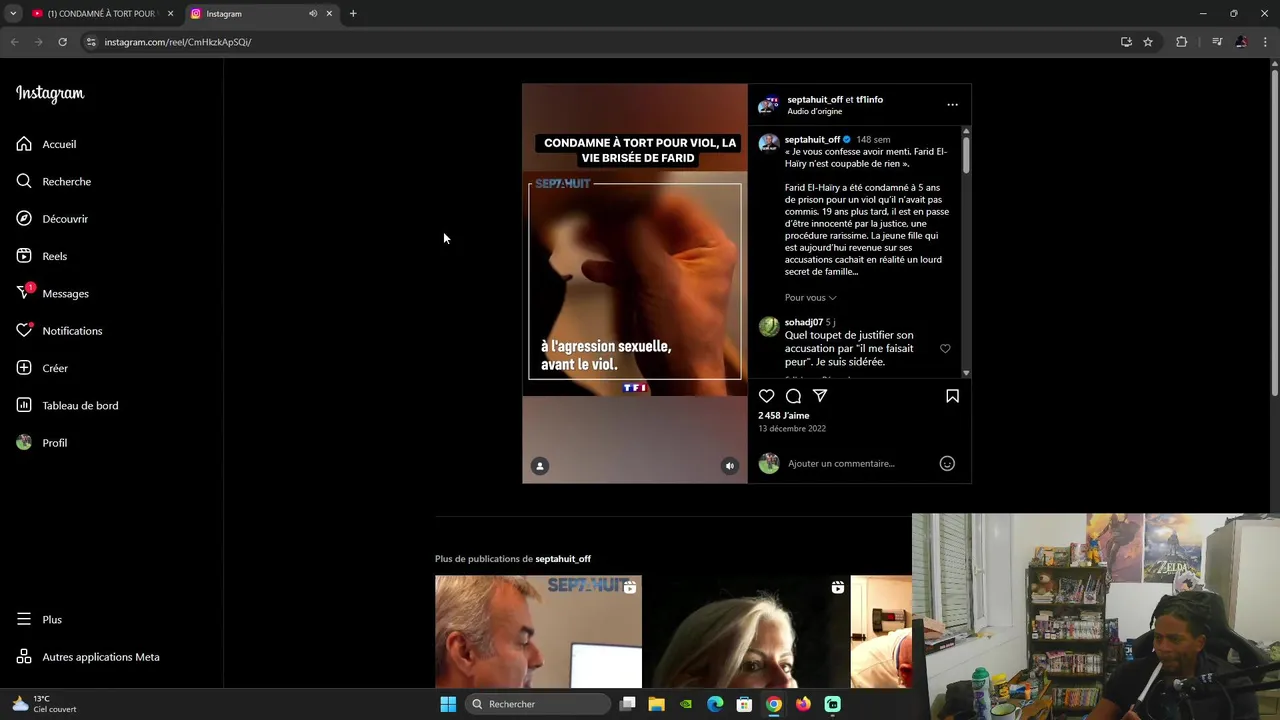This screenshot has width=1280, height=720.
Task: Click 2 458 J'aime likes count
Action: [x=784, y=415]
